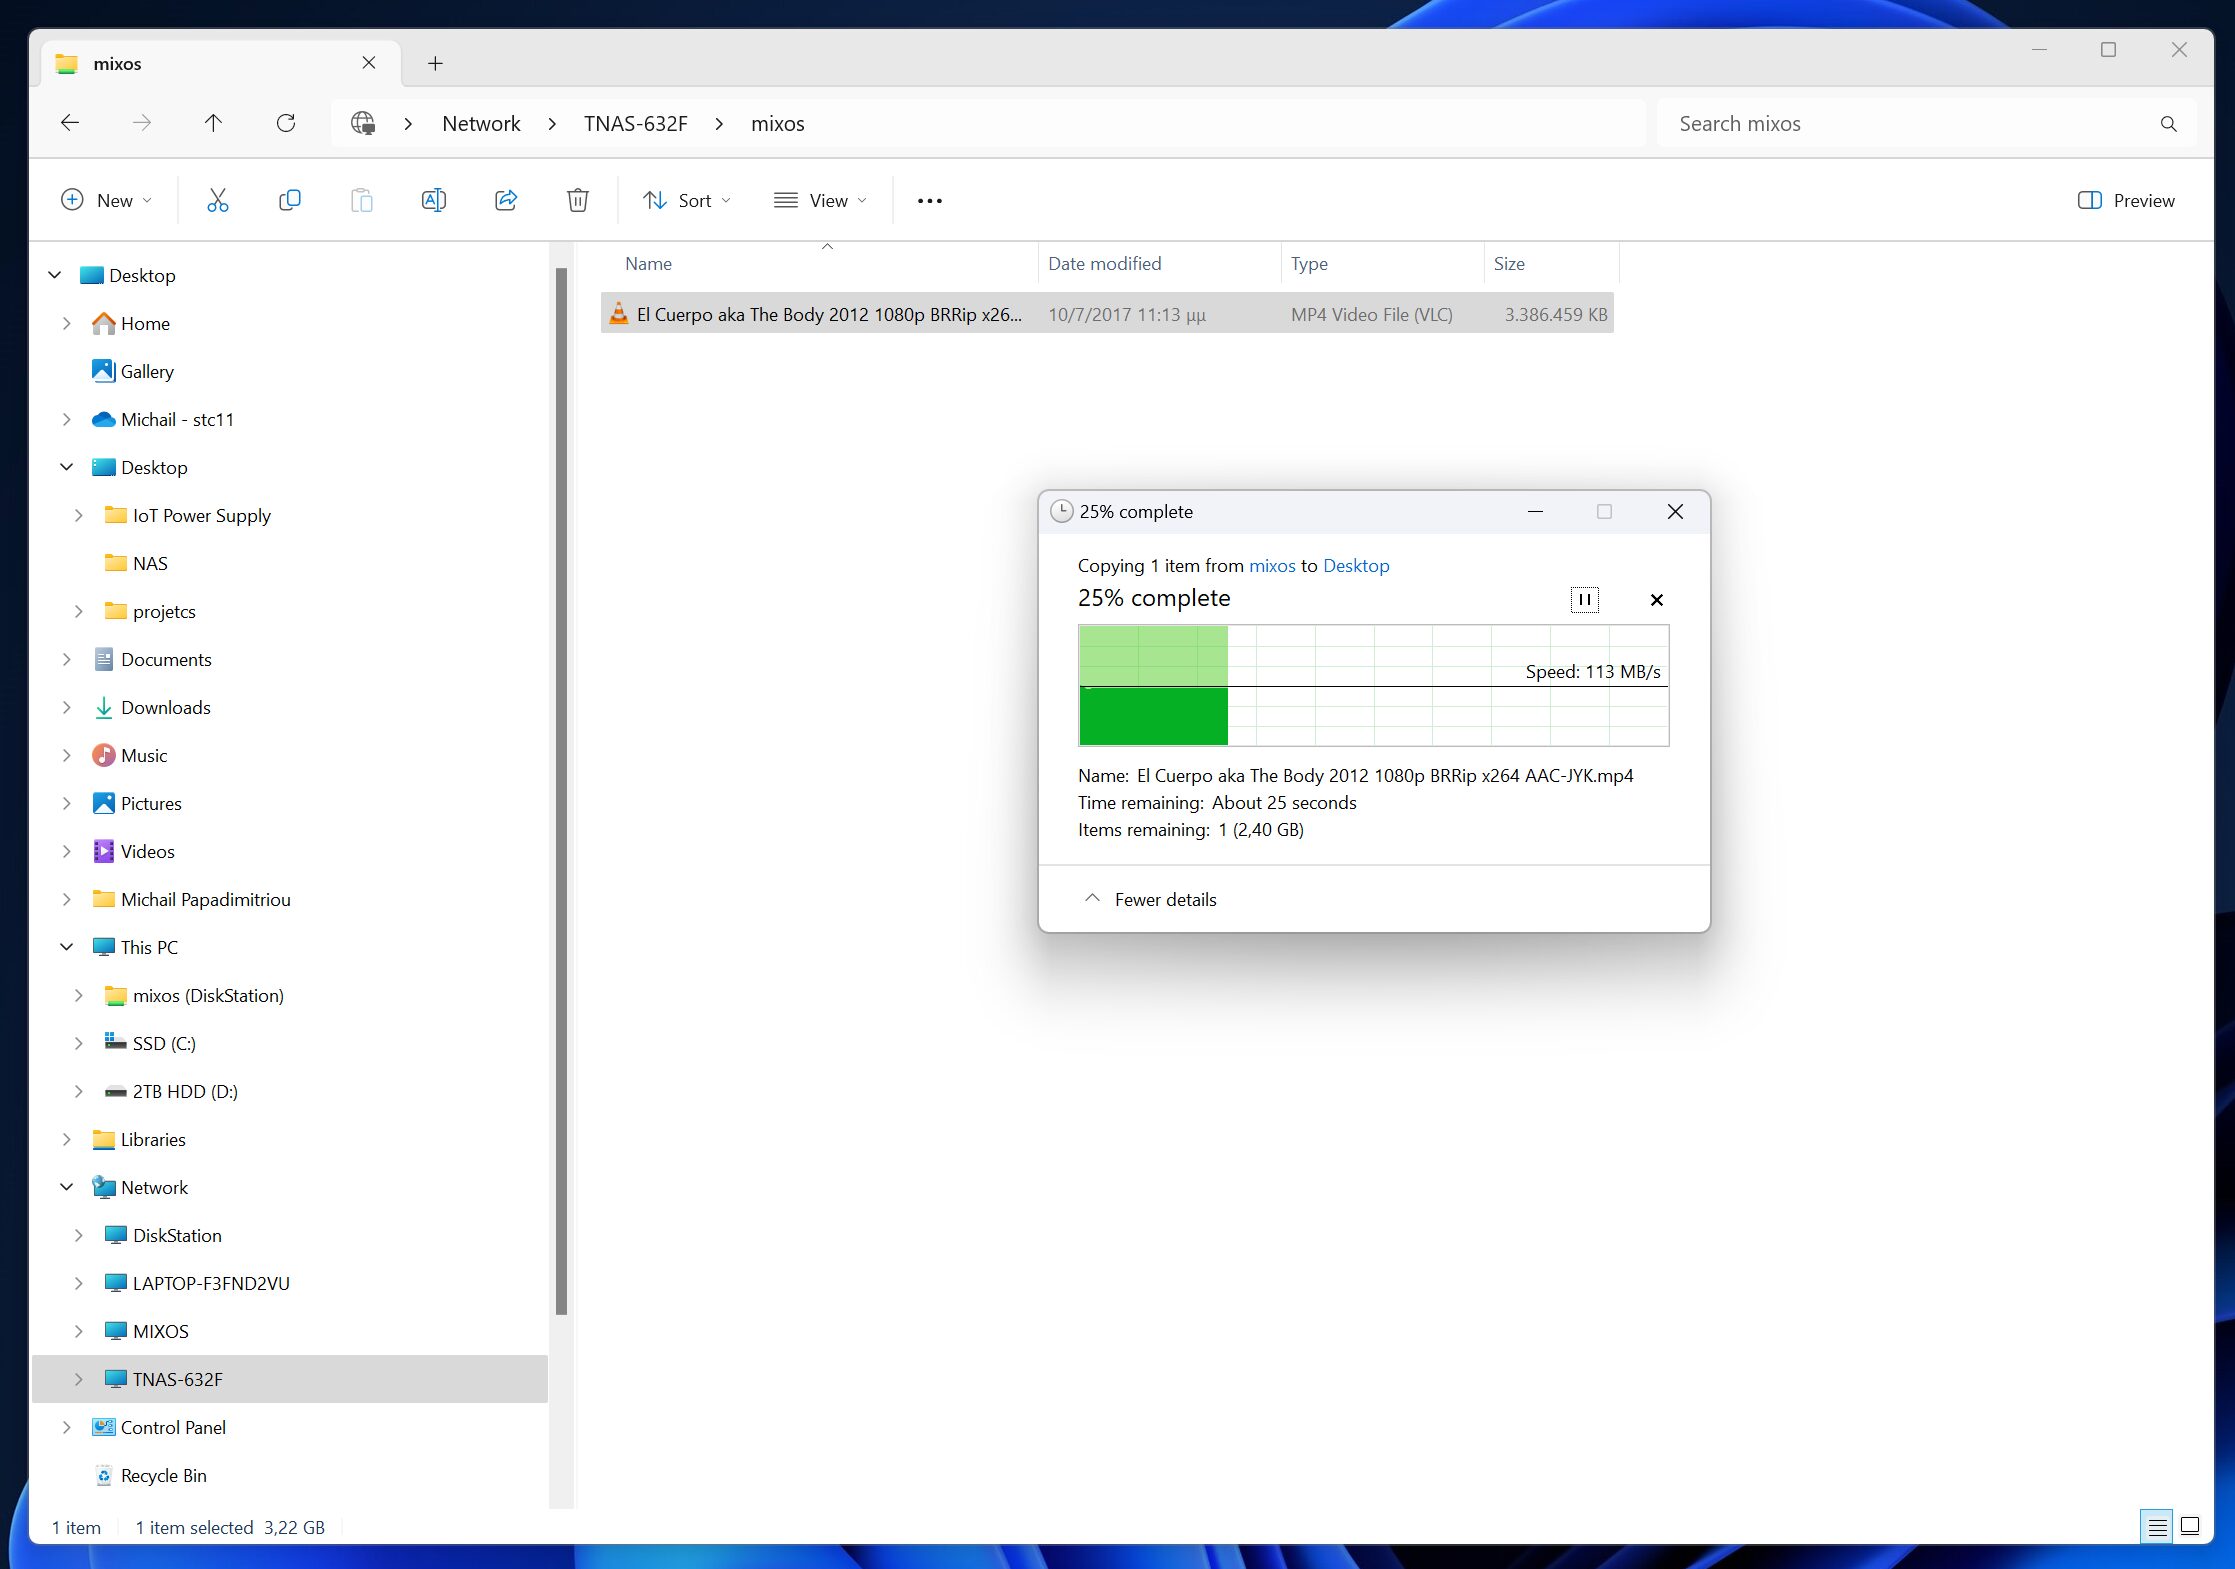Click the Copy icon in toolbar
2235x1569 pixels.
pyautogui.click(x=289, y=200)
